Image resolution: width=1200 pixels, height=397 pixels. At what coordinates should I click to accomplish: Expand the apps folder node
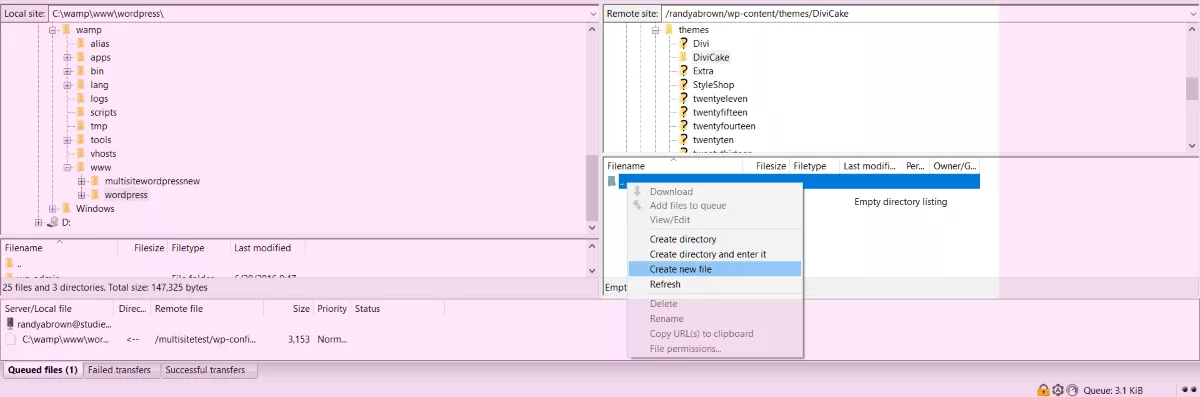pyautogui.click(x=68, y=58)
